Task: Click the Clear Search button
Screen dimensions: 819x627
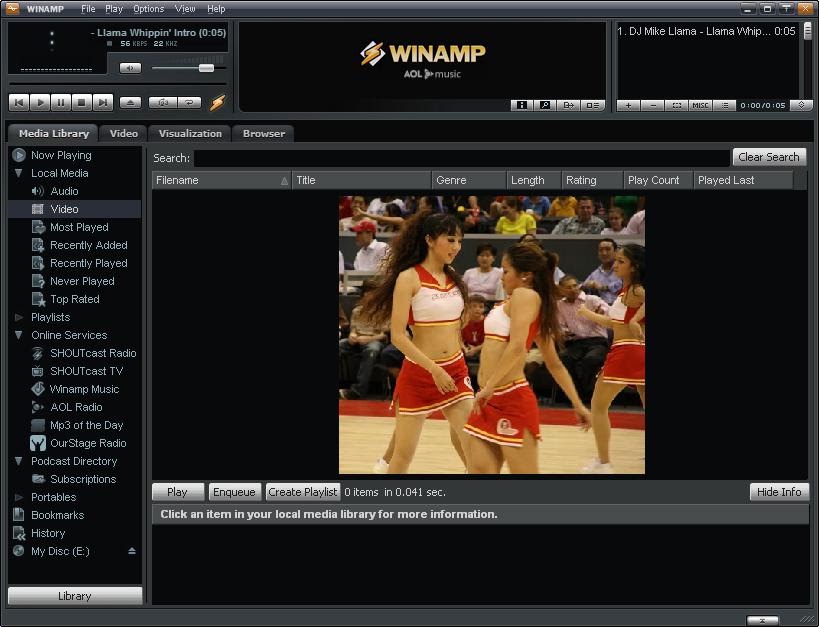Action: (x=769, y=157)
